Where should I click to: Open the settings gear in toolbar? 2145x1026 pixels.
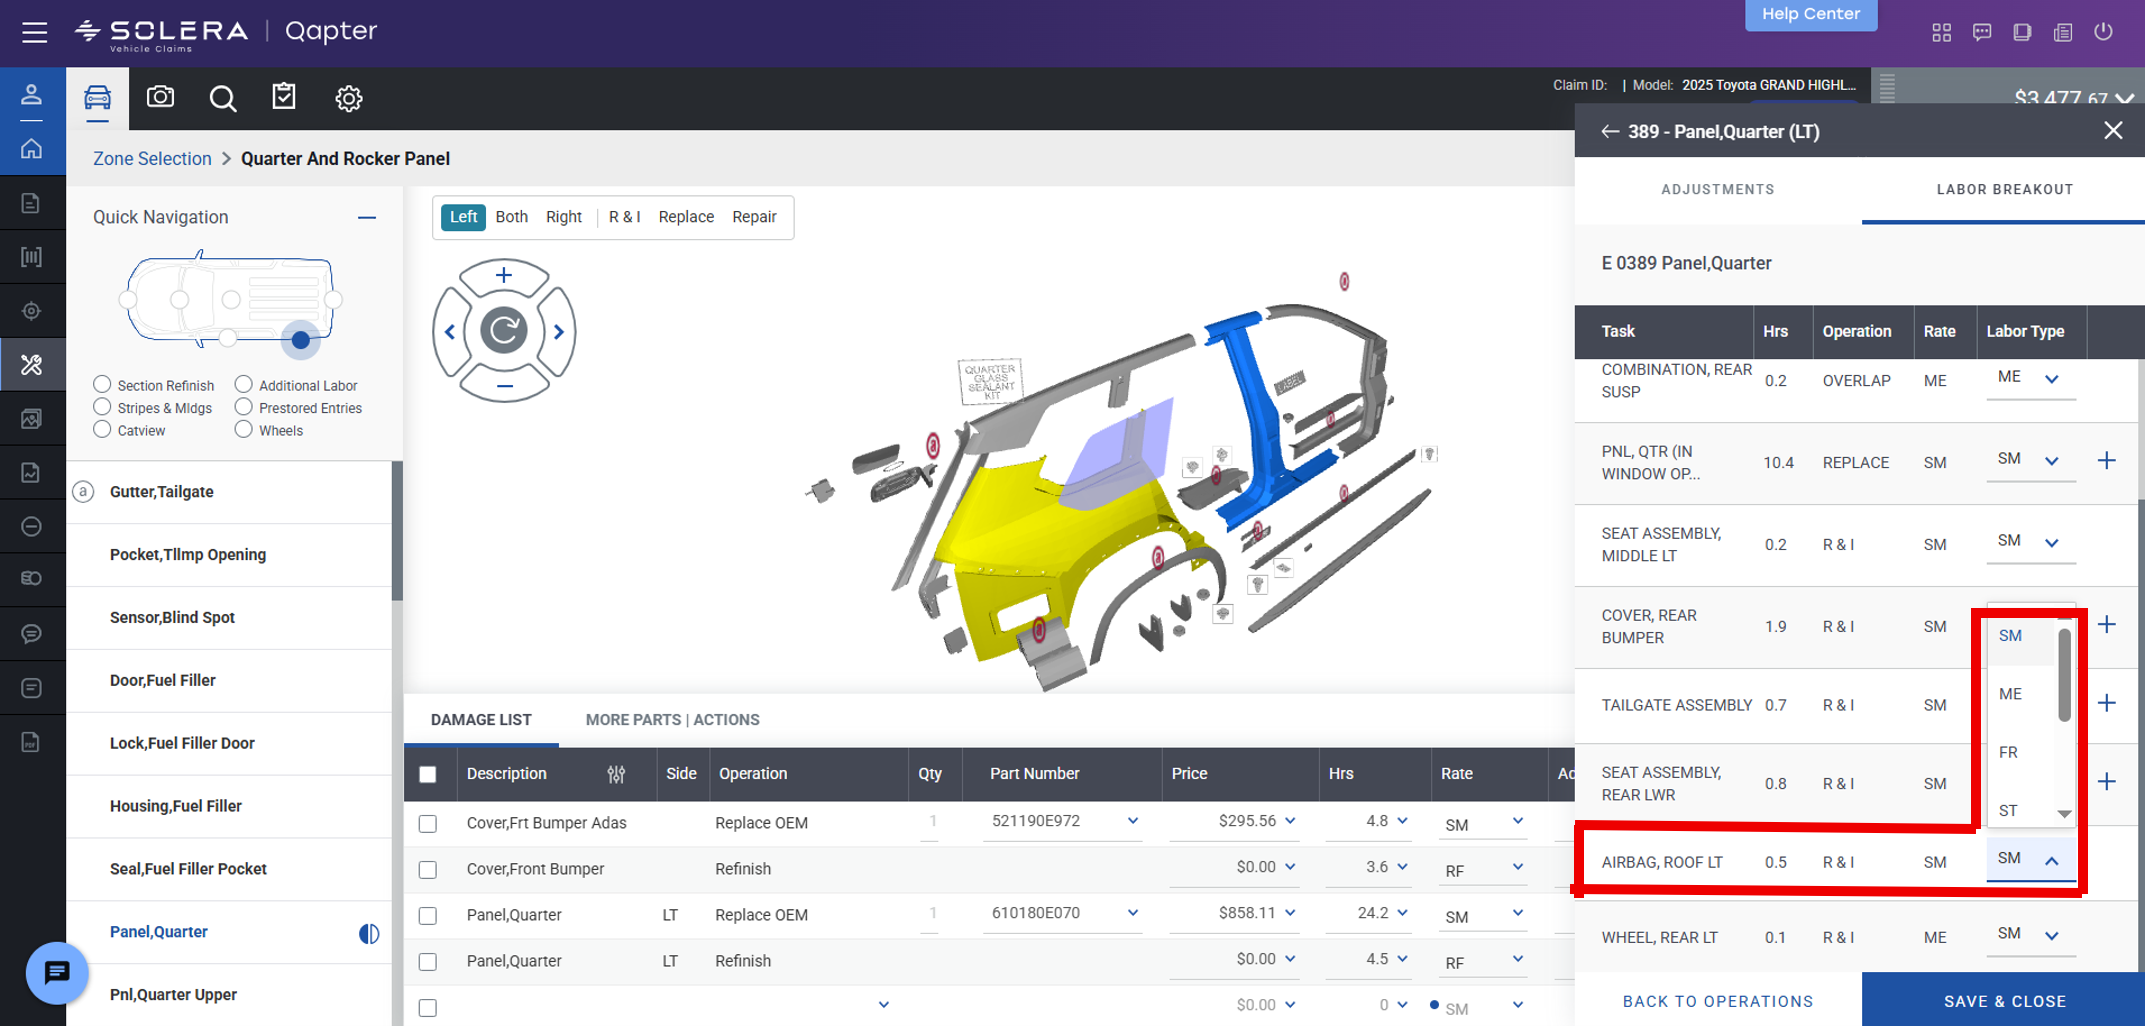[x=348, y=98]
